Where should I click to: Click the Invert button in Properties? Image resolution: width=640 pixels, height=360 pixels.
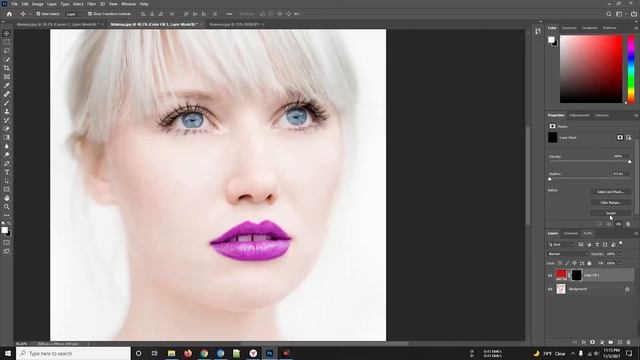(611, 213)
